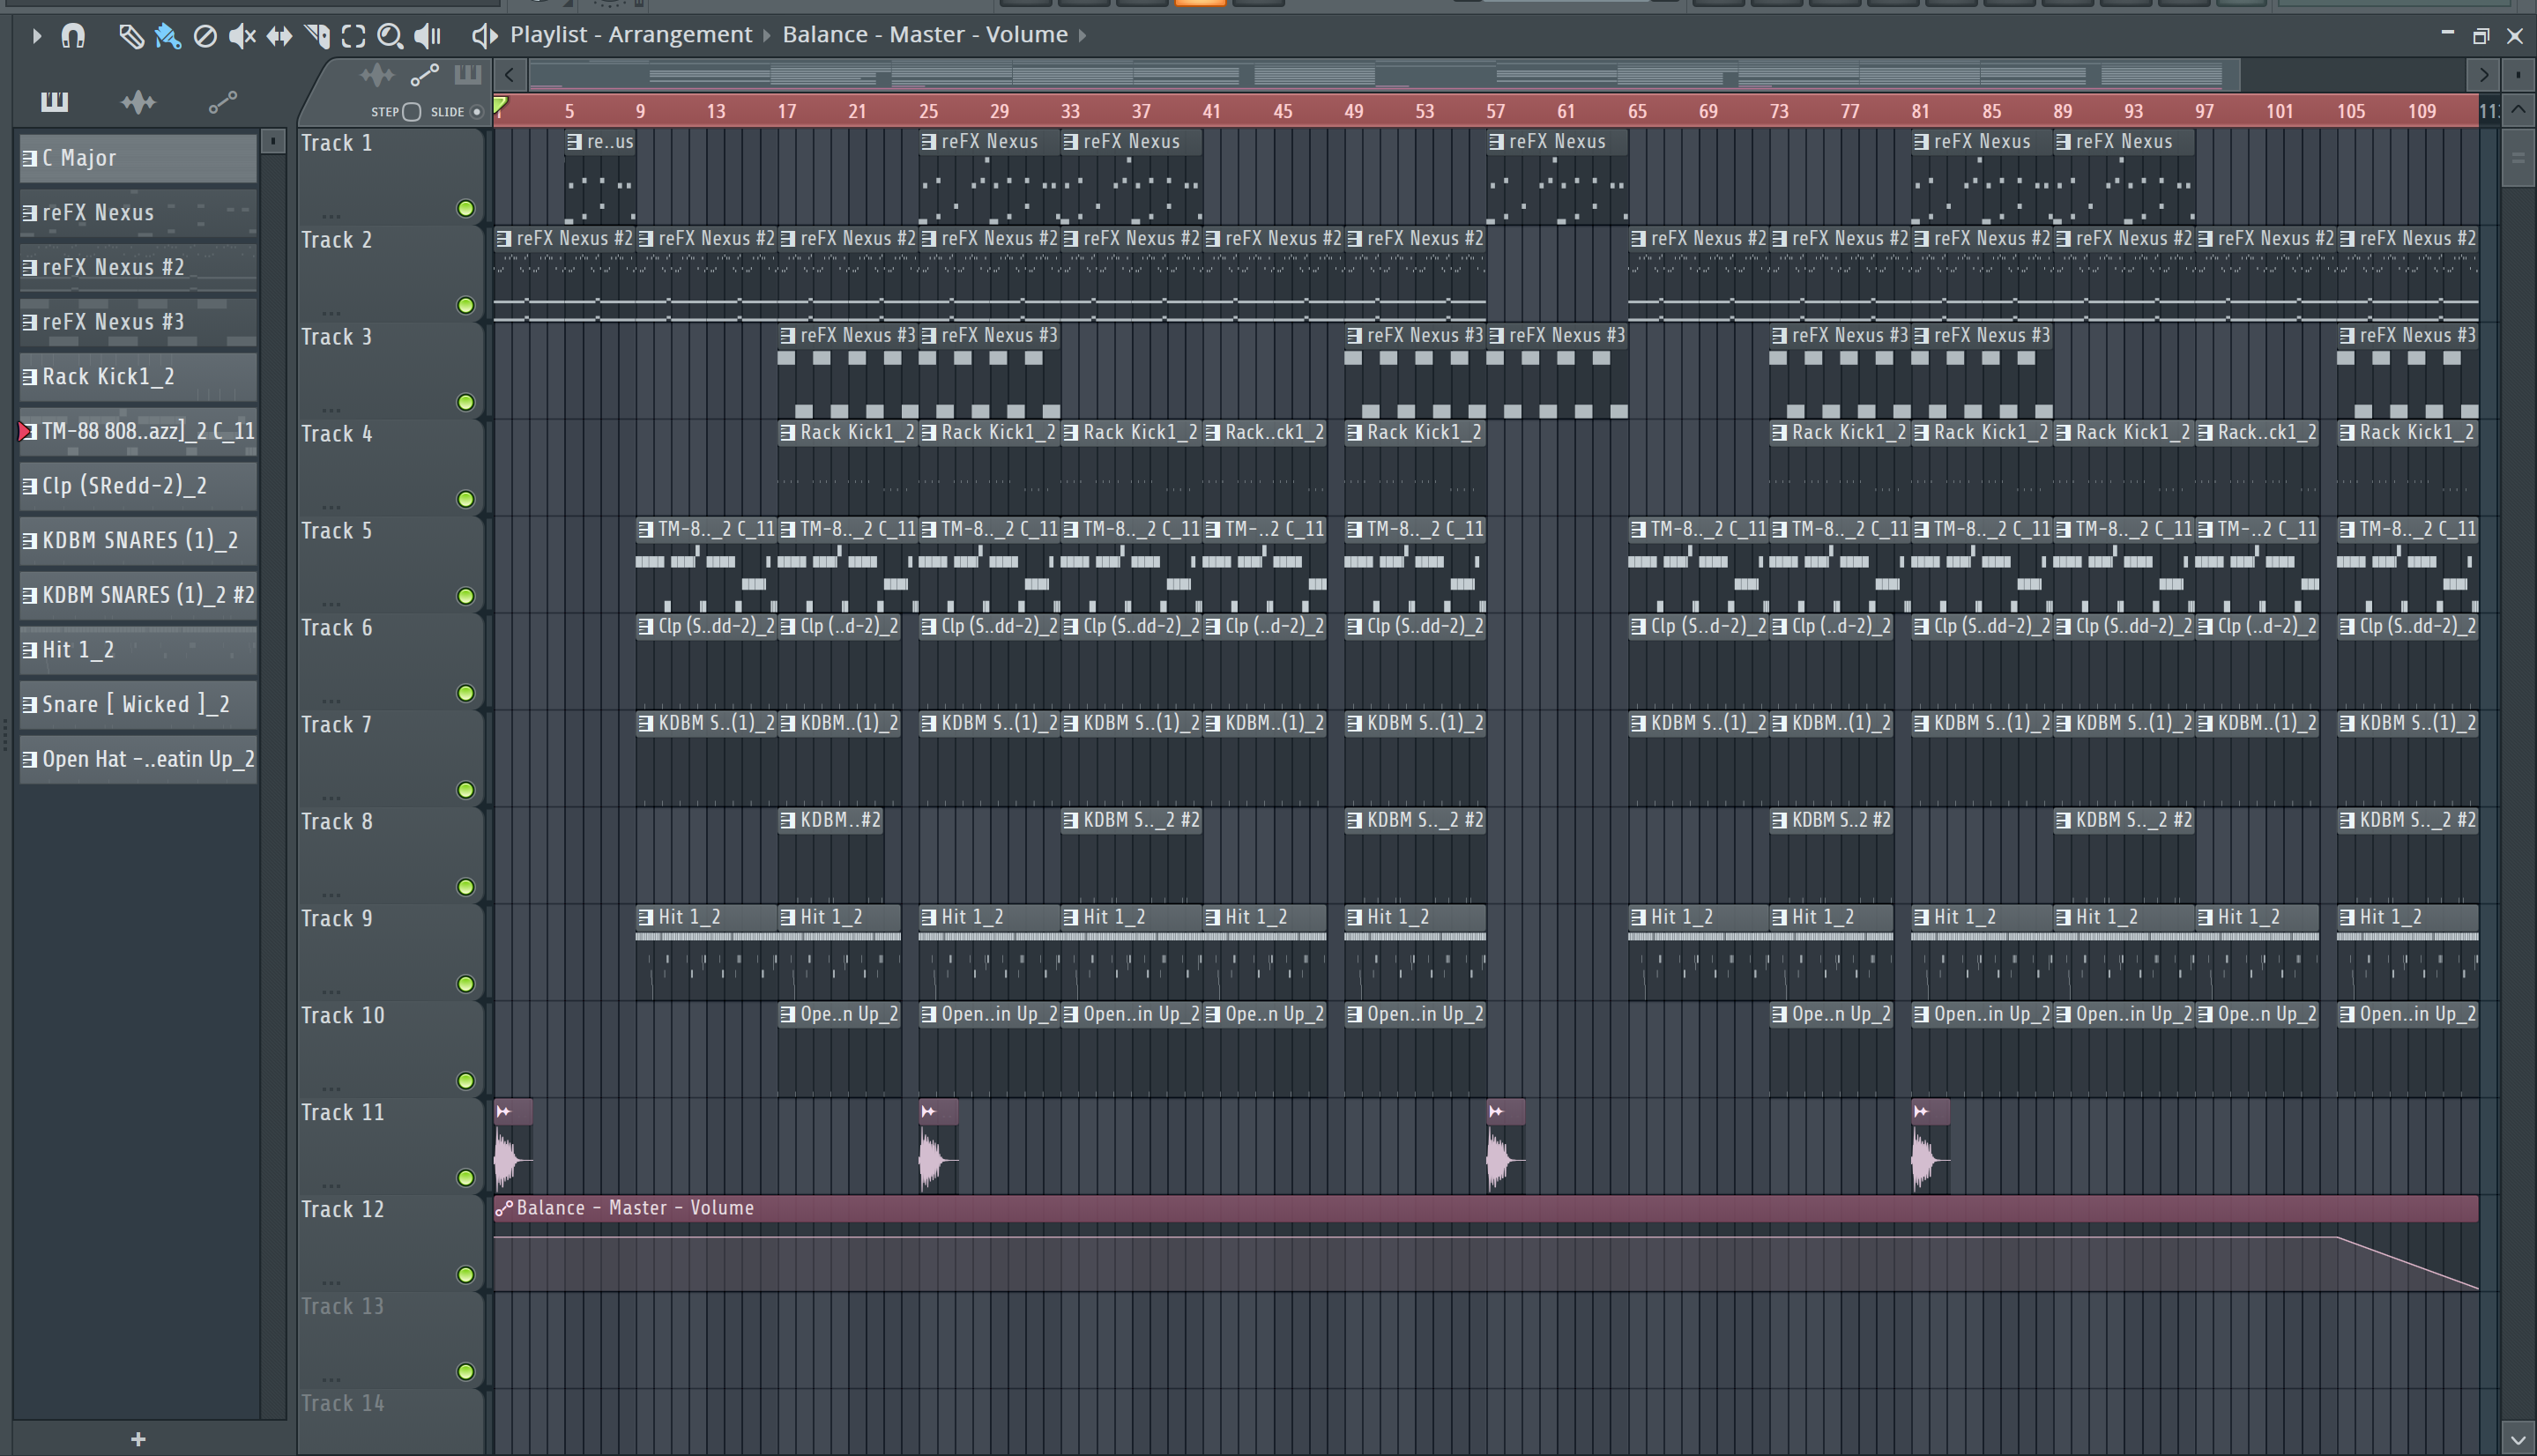Select the Open Hat pattern in the picker
Image resolution: width=2537 pixels, height=1456 pixels.
pyautogui.click(x=138, y=760)
